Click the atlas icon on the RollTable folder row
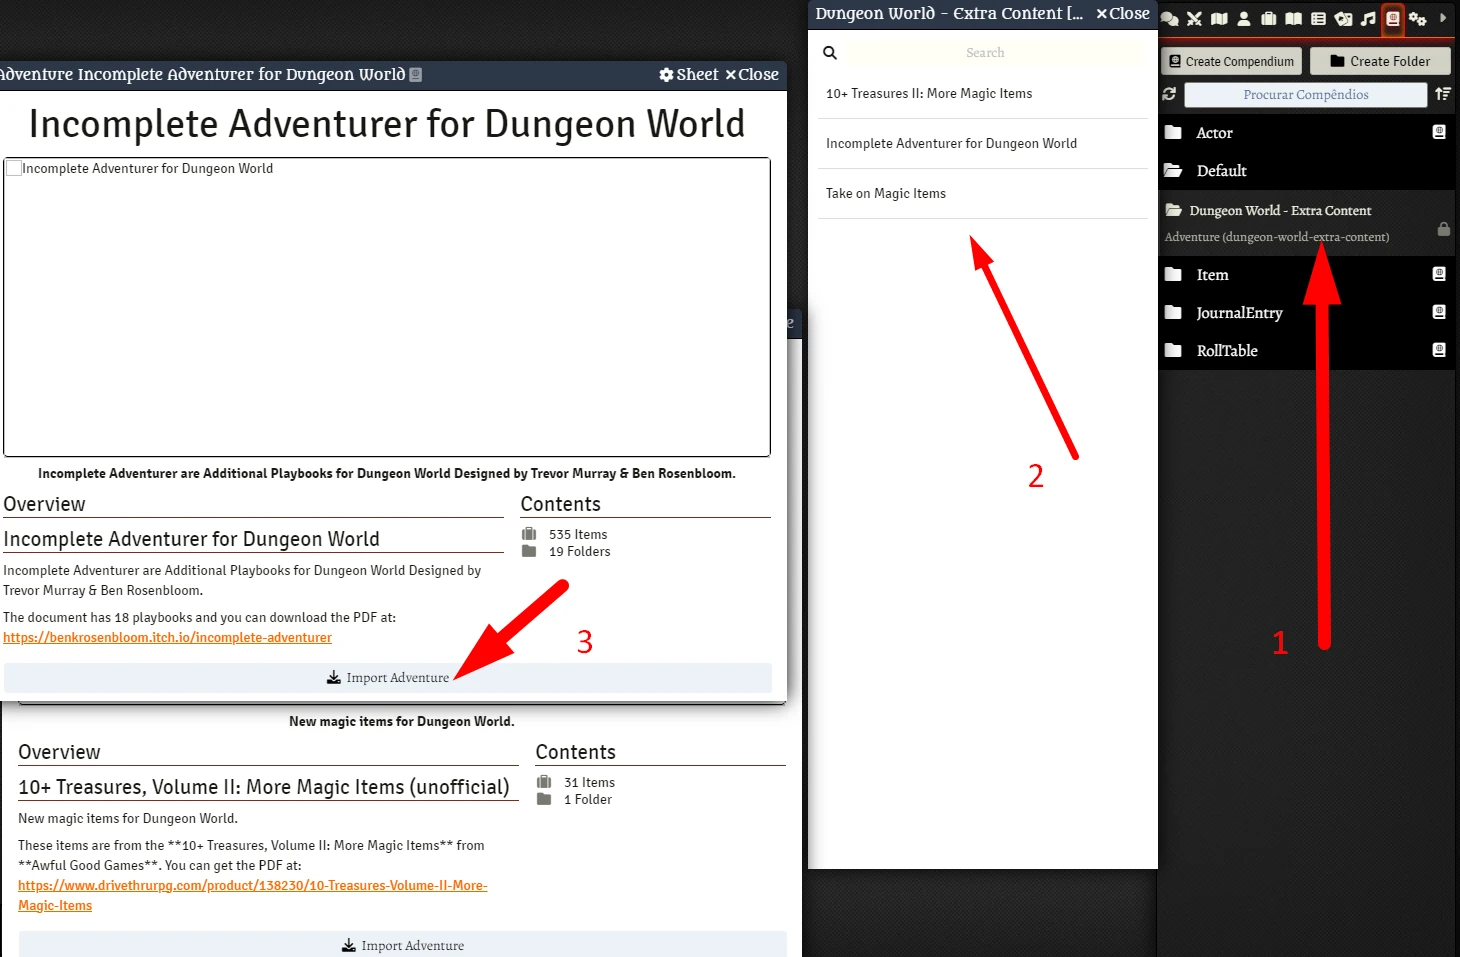Screen dimensions: 1460x957 1439,350
